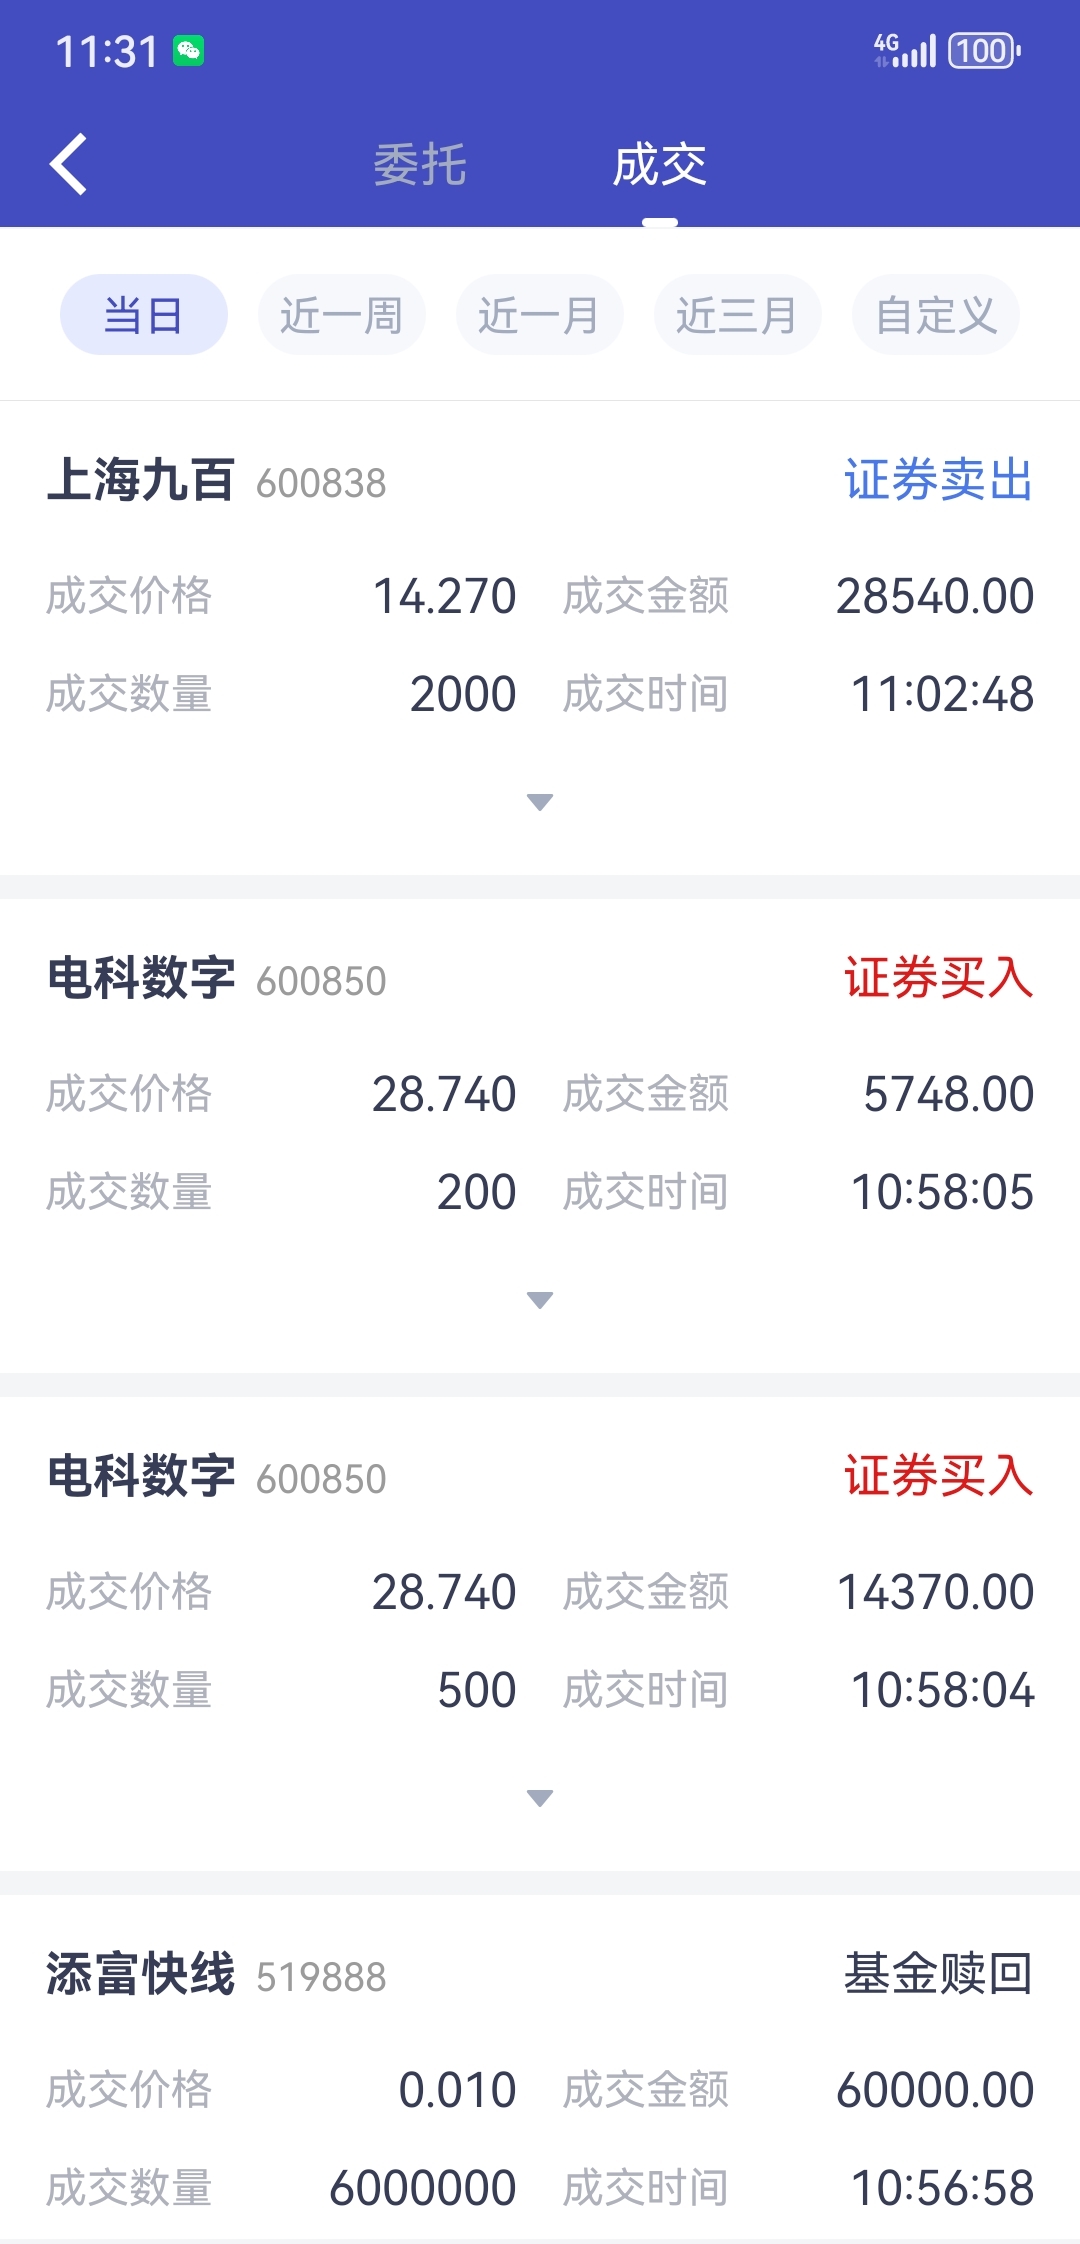
Task: Open the 自定义 date range
Action: point(935,315)
